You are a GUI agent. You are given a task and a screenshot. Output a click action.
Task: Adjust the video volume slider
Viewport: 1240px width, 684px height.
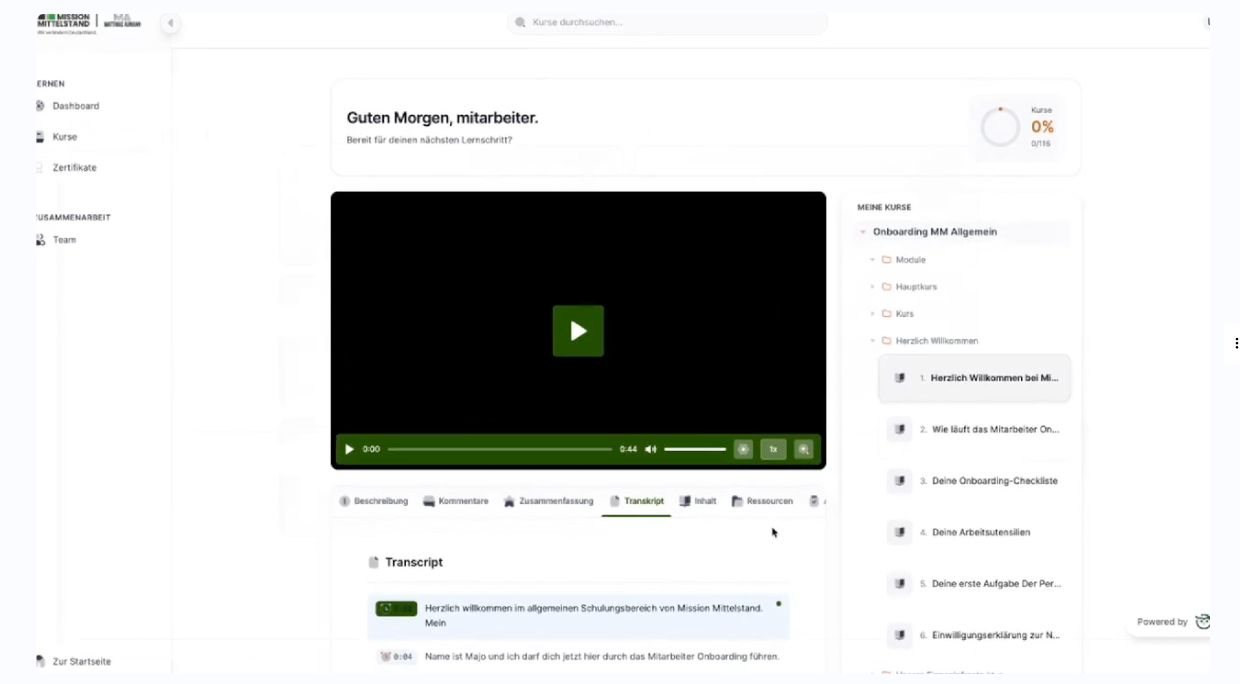(x=695, y=449)
